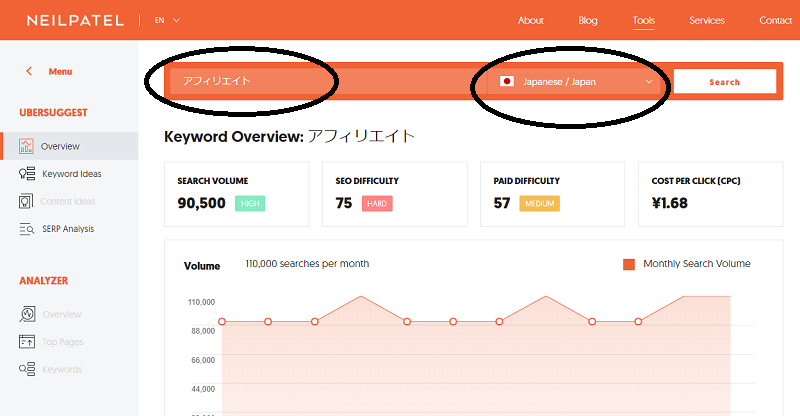Click the Keyword Overview heading
Viewport: 800px width, 416px height.
[x=289, y=136]
